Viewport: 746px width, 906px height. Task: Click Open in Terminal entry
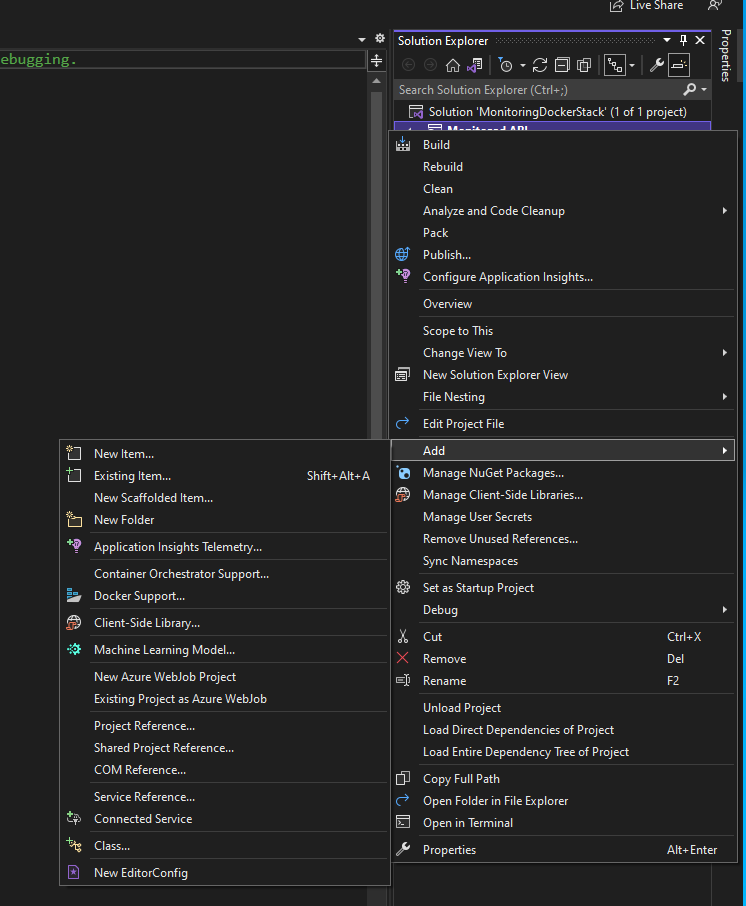pos(563,822)
